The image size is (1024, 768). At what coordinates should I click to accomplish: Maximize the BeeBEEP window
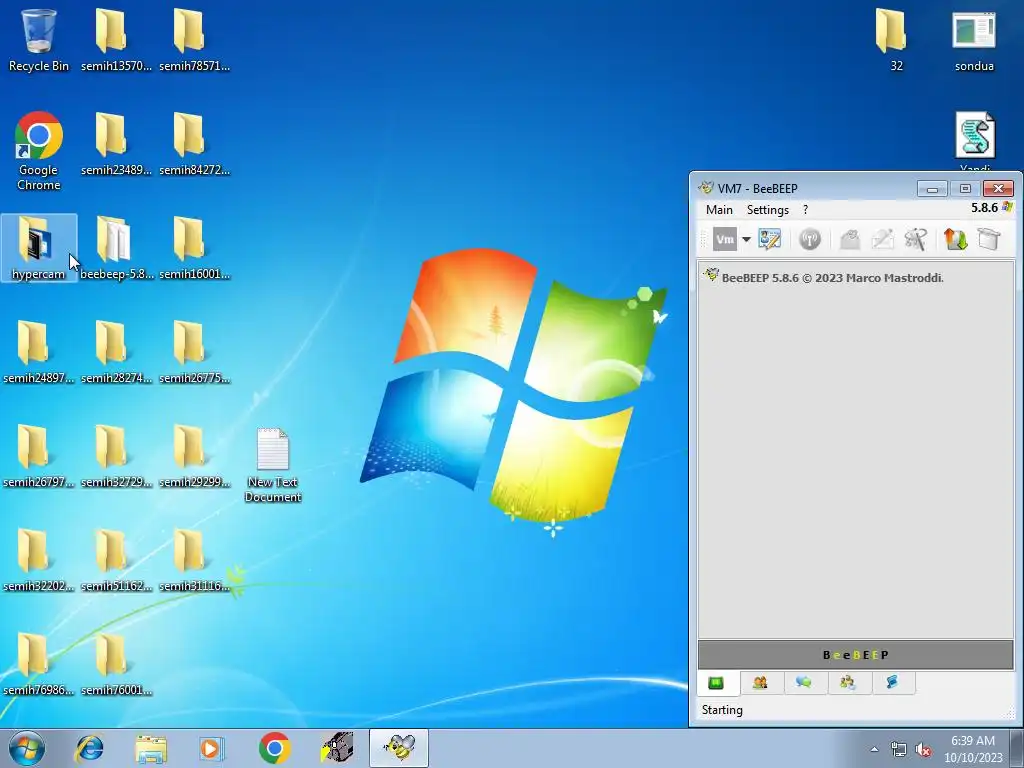tap(965, 189)
